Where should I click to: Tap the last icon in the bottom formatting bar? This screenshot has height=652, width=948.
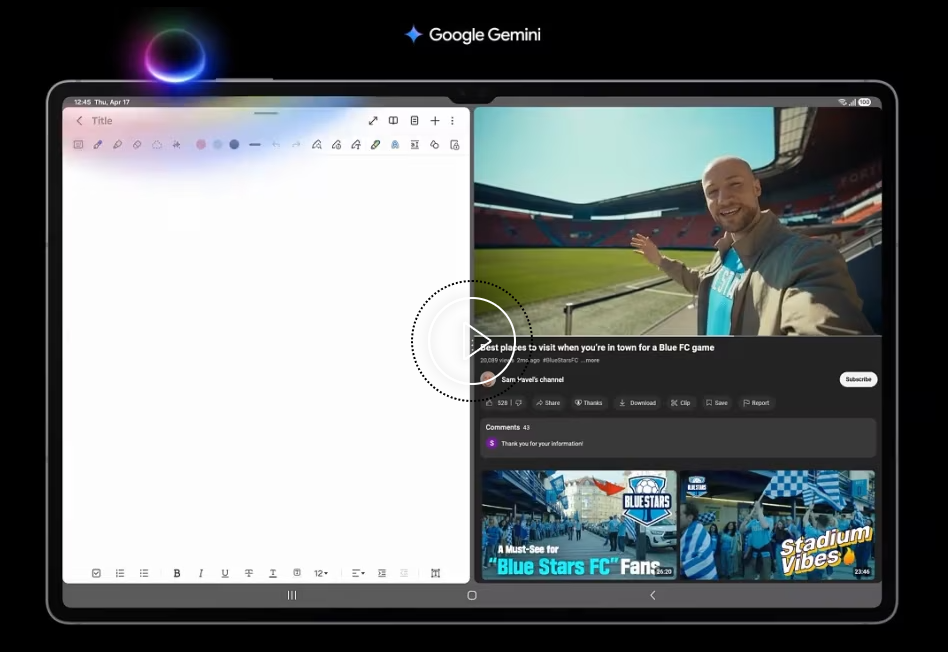[x=435, y=573]
